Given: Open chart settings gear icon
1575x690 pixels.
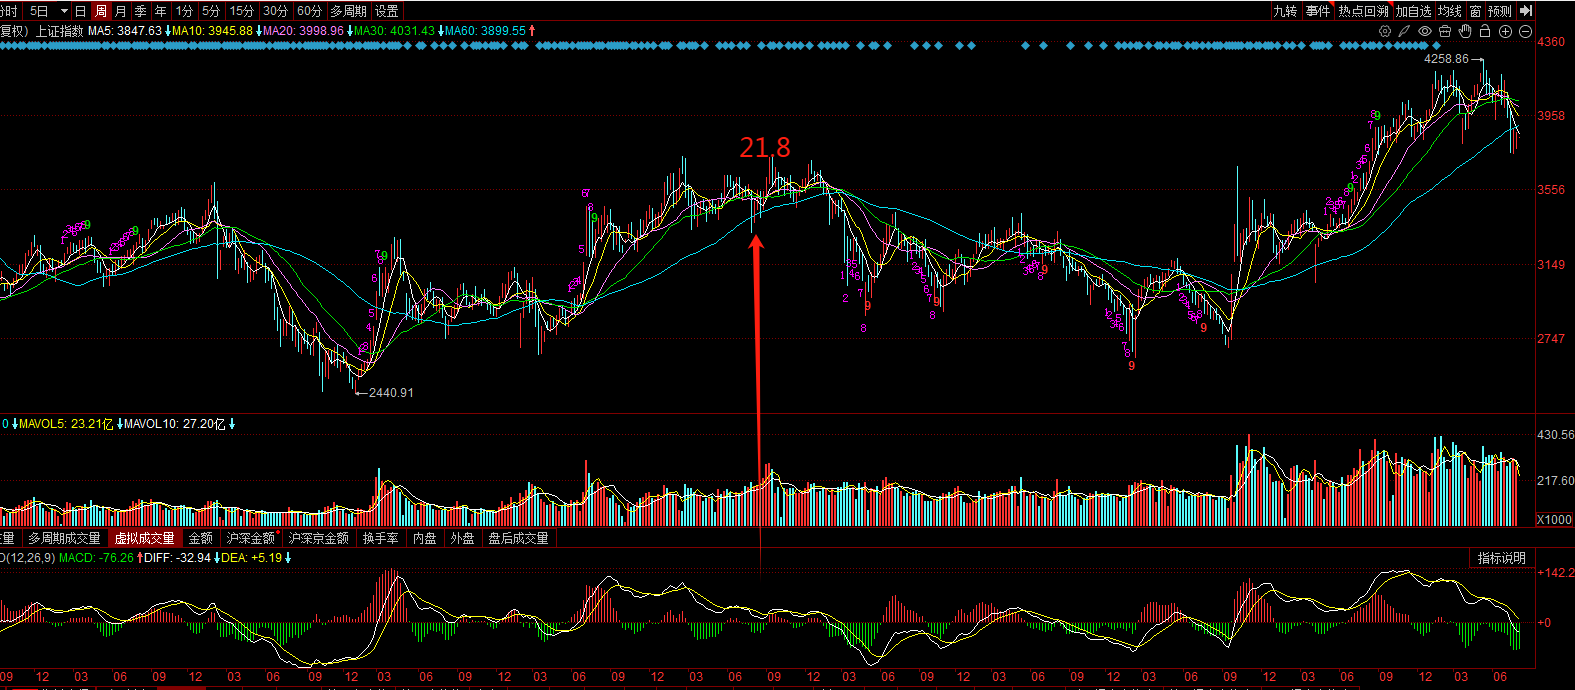Looking at the screenshot, I should [1385, 31].
